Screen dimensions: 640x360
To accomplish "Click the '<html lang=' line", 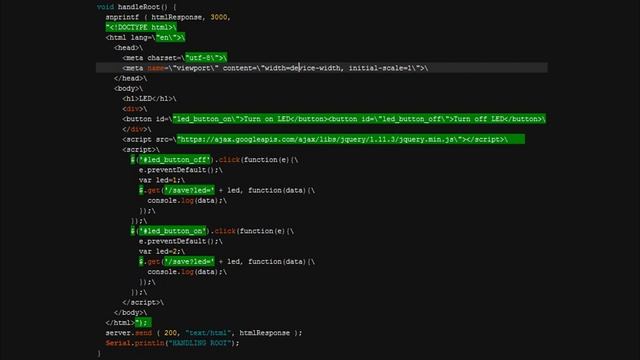I will coord(145,38).
